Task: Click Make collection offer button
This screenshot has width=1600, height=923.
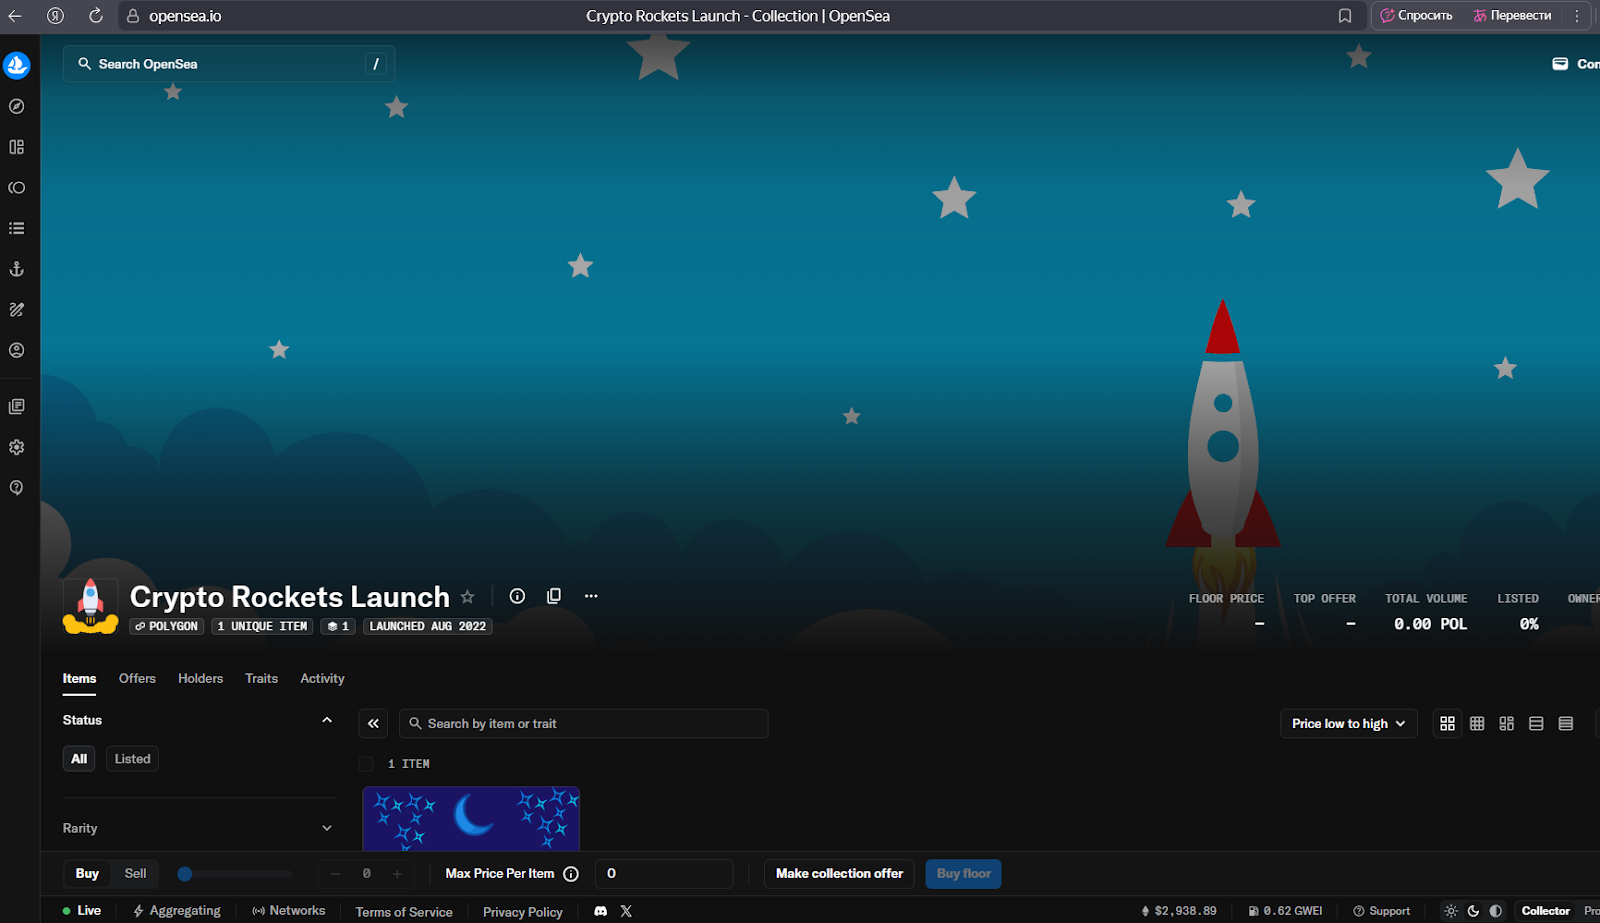Action: pyautogui.click(x=839, y=874)
